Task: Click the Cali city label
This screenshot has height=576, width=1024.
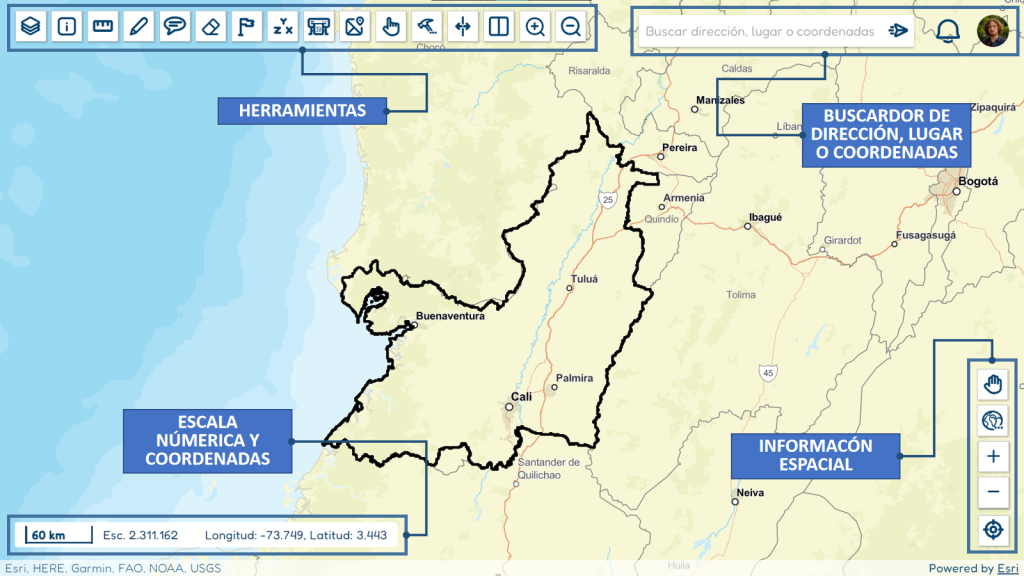Action: [521, 396]
